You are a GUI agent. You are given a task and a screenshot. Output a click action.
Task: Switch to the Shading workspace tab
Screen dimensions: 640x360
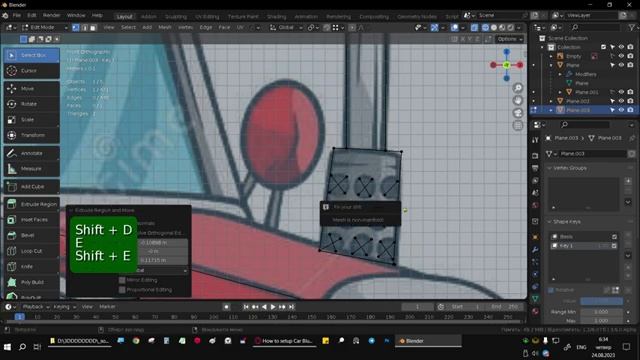pos(277,17)
